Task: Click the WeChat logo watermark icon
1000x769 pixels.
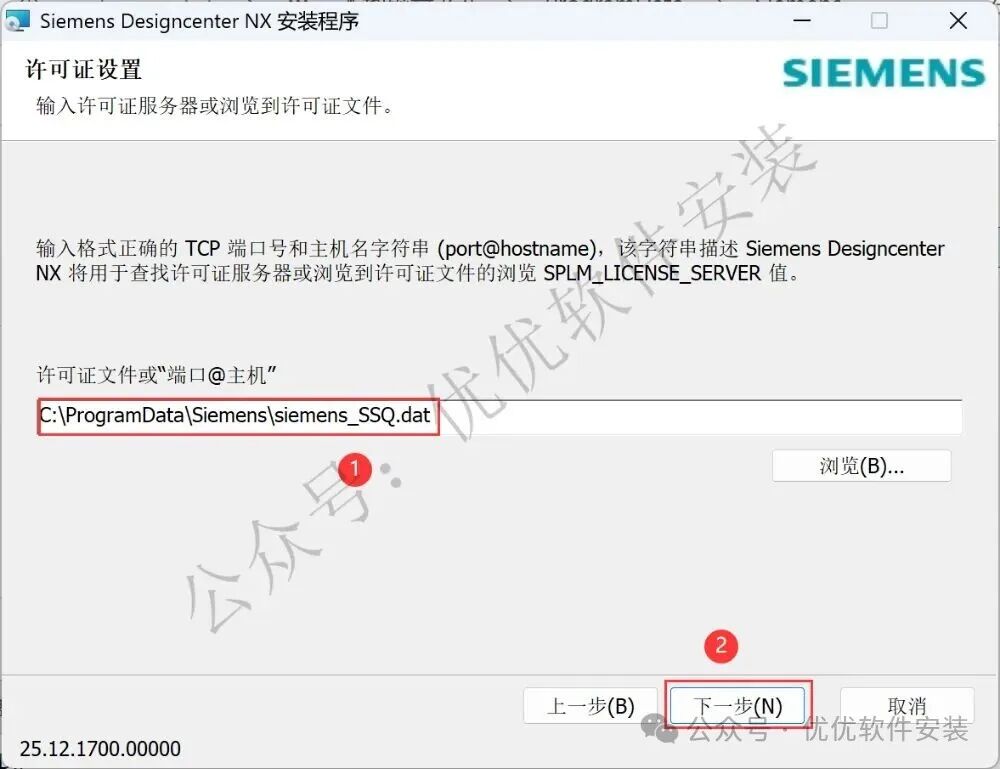Action: pos(659,728)
